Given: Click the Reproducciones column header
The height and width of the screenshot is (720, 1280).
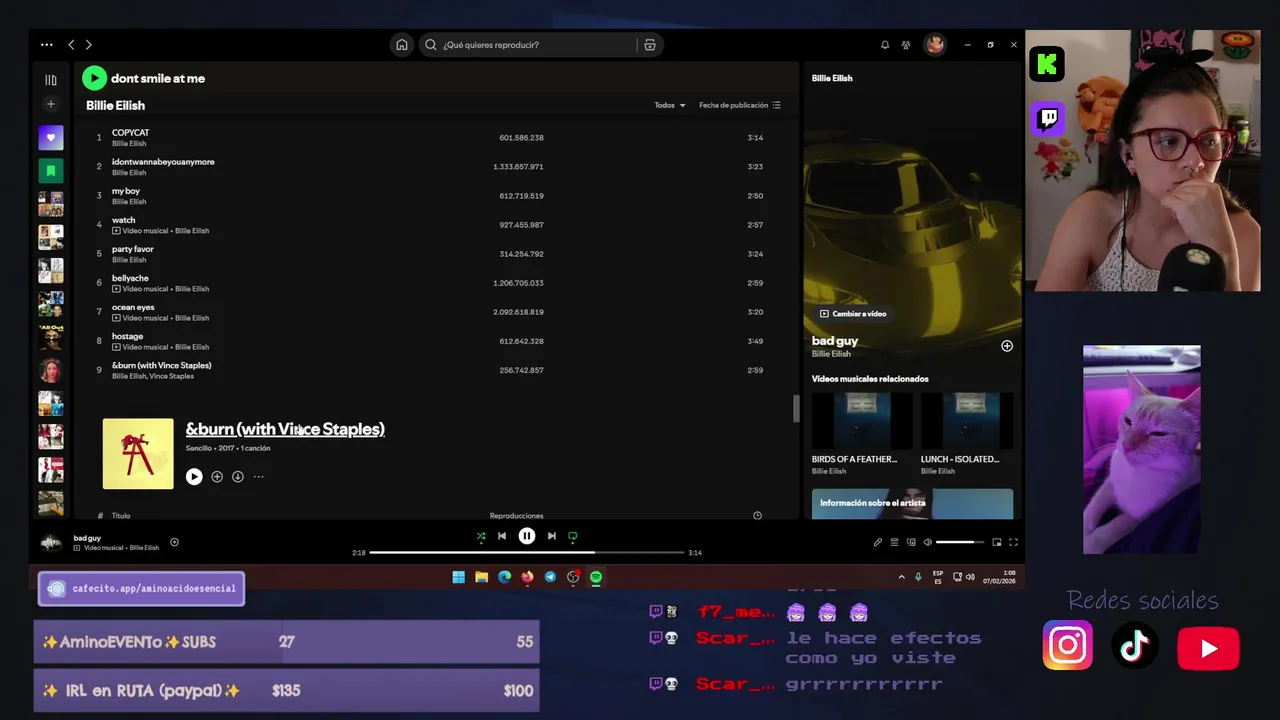Looking at the screenshot, I should pos(516,516).
